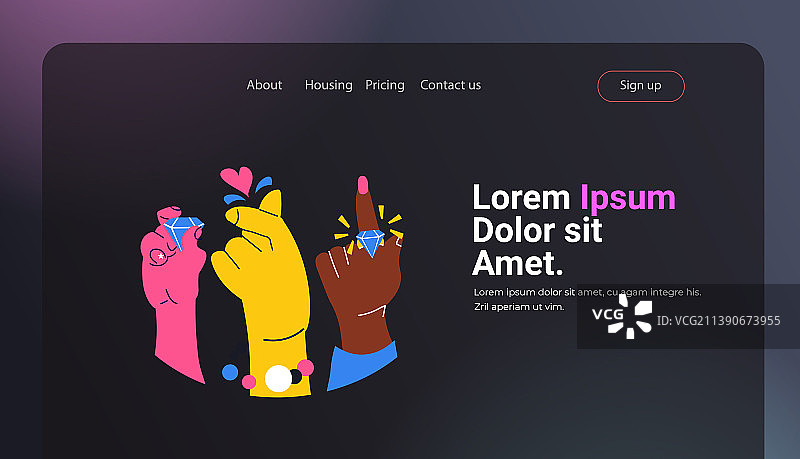Go to the Housing page

pos(329,85)
